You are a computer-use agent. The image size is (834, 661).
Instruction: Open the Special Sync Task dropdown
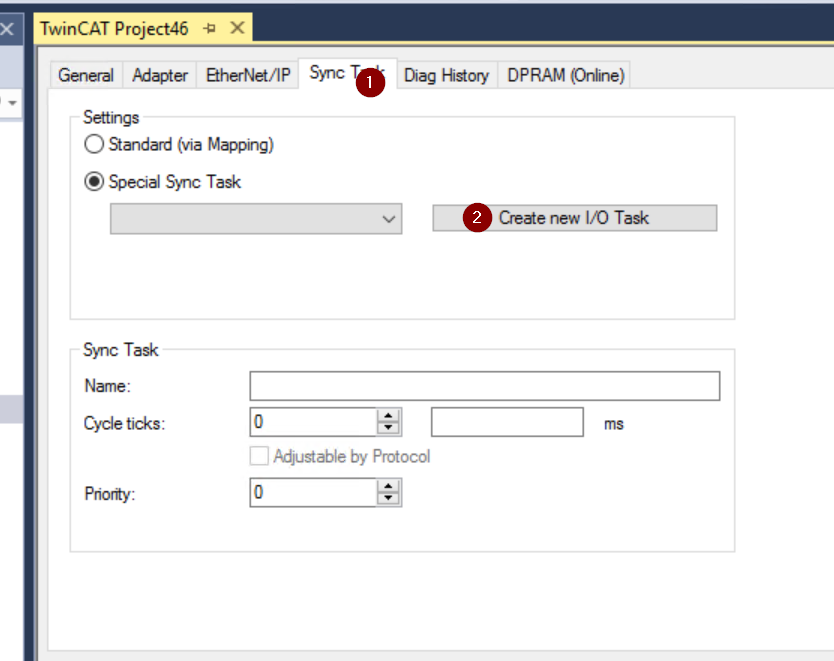[x=256, y=219]
